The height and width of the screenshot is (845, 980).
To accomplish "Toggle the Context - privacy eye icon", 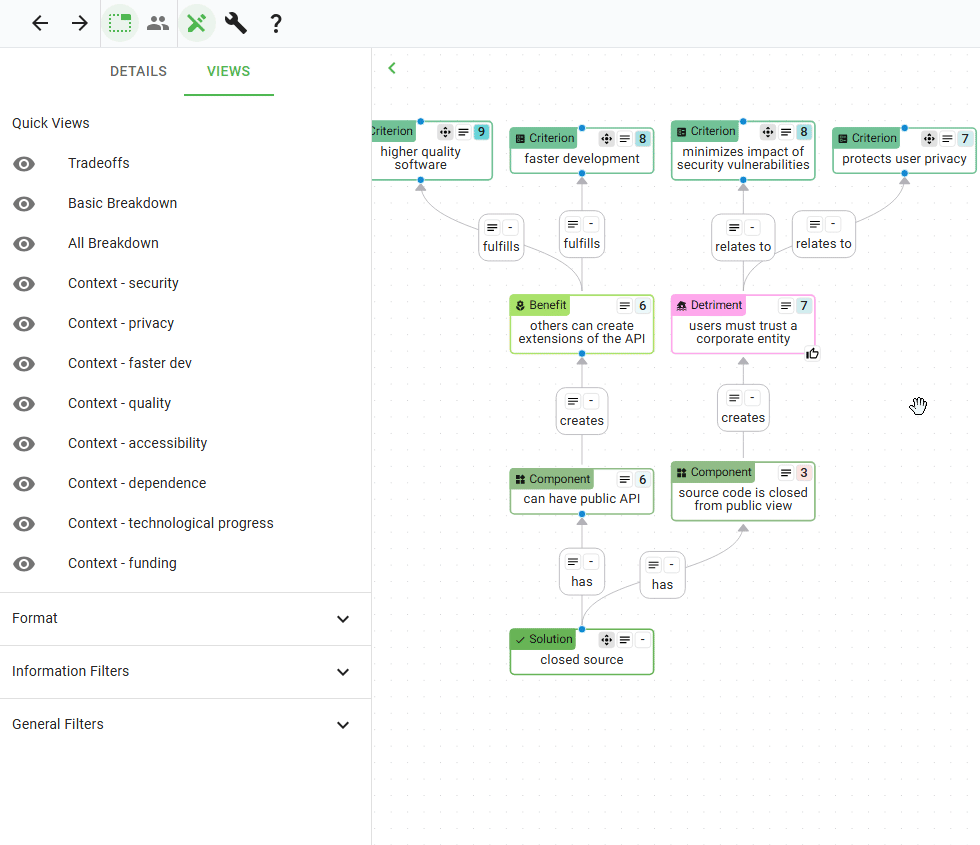I will (x=24, y=324).
